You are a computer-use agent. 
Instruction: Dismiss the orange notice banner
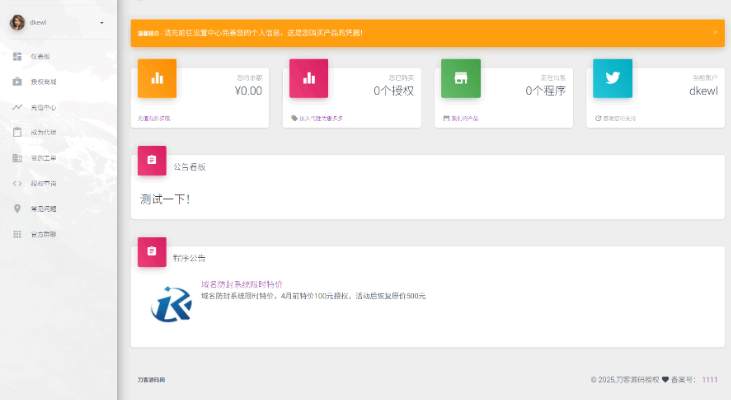(715, 32)
